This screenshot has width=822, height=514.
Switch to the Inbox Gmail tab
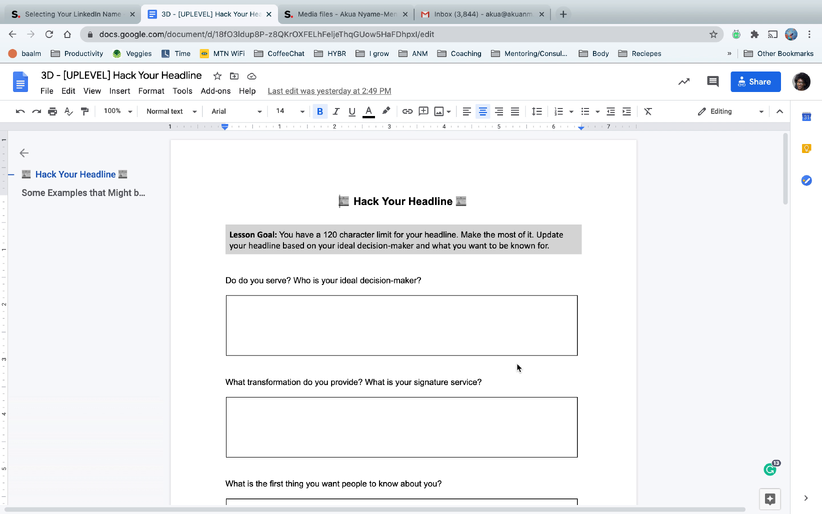pyautogui.click(x=482, y=14)
